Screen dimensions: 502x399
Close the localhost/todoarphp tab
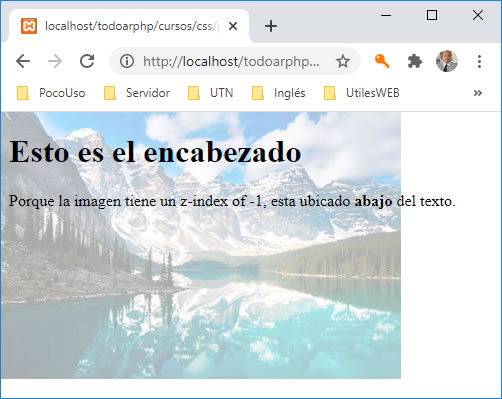pyautogui.click(x=233, y=26)
